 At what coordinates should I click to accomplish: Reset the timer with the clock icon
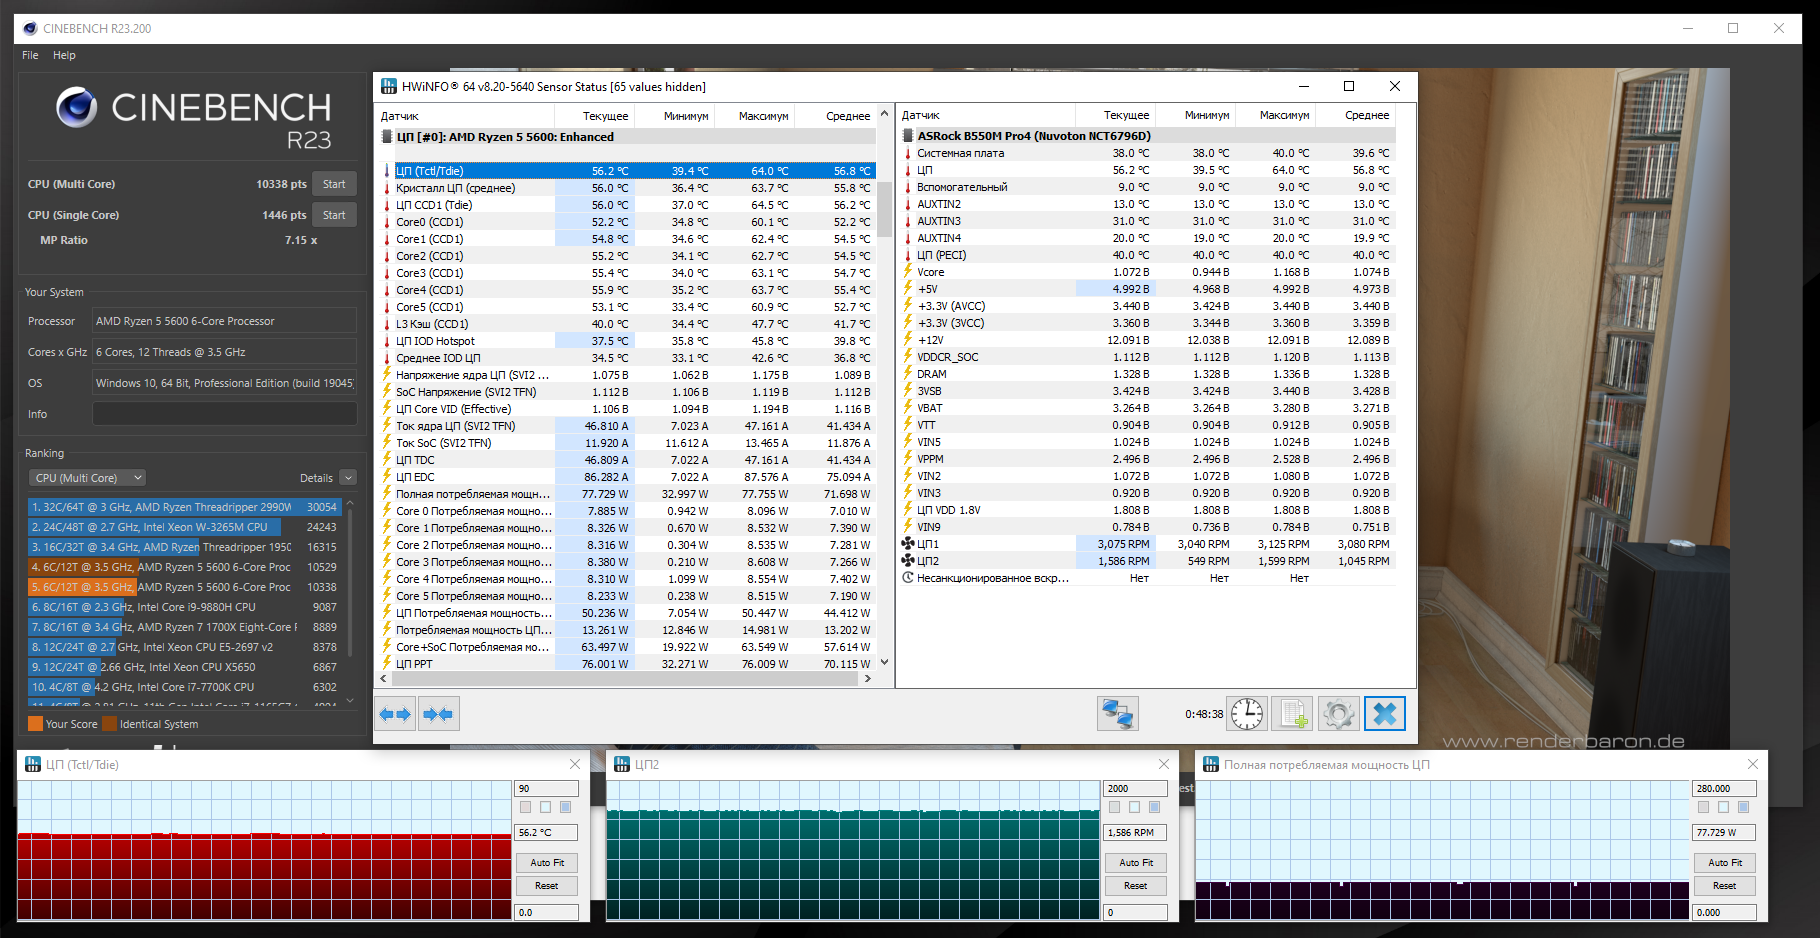click(x=1246, y=714)
